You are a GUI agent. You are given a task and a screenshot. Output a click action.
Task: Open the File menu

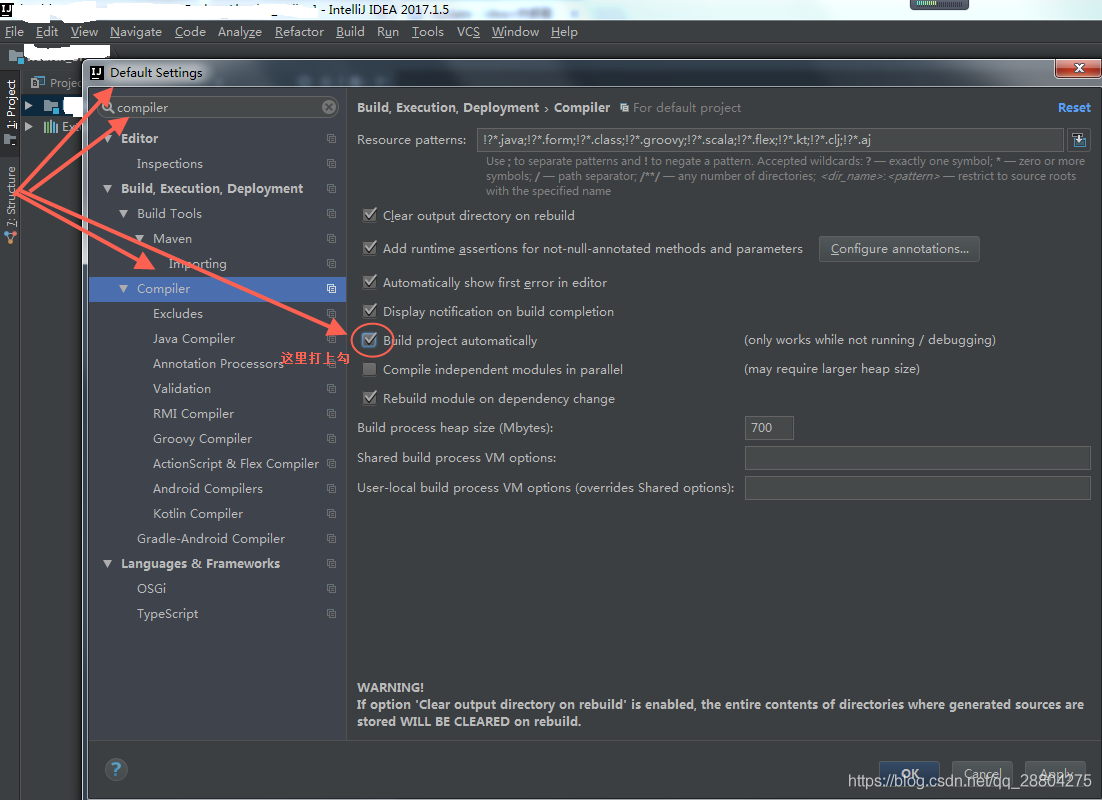(14, 32)
